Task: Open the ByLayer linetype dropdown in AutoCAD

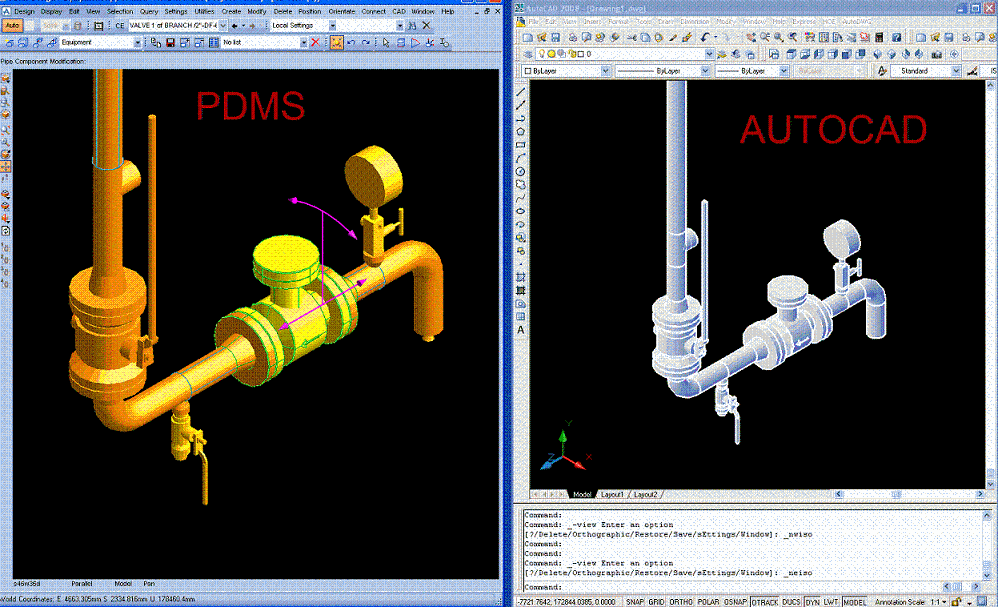Action: coord(705,71)
